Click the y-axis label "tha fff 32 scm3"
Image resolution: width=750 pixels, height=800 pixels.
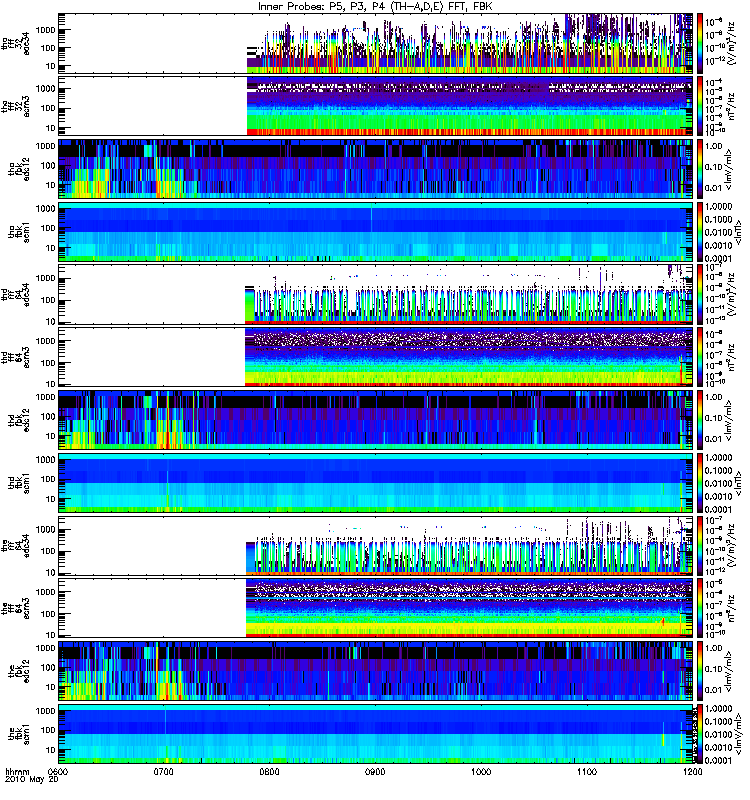pos(15,106)
